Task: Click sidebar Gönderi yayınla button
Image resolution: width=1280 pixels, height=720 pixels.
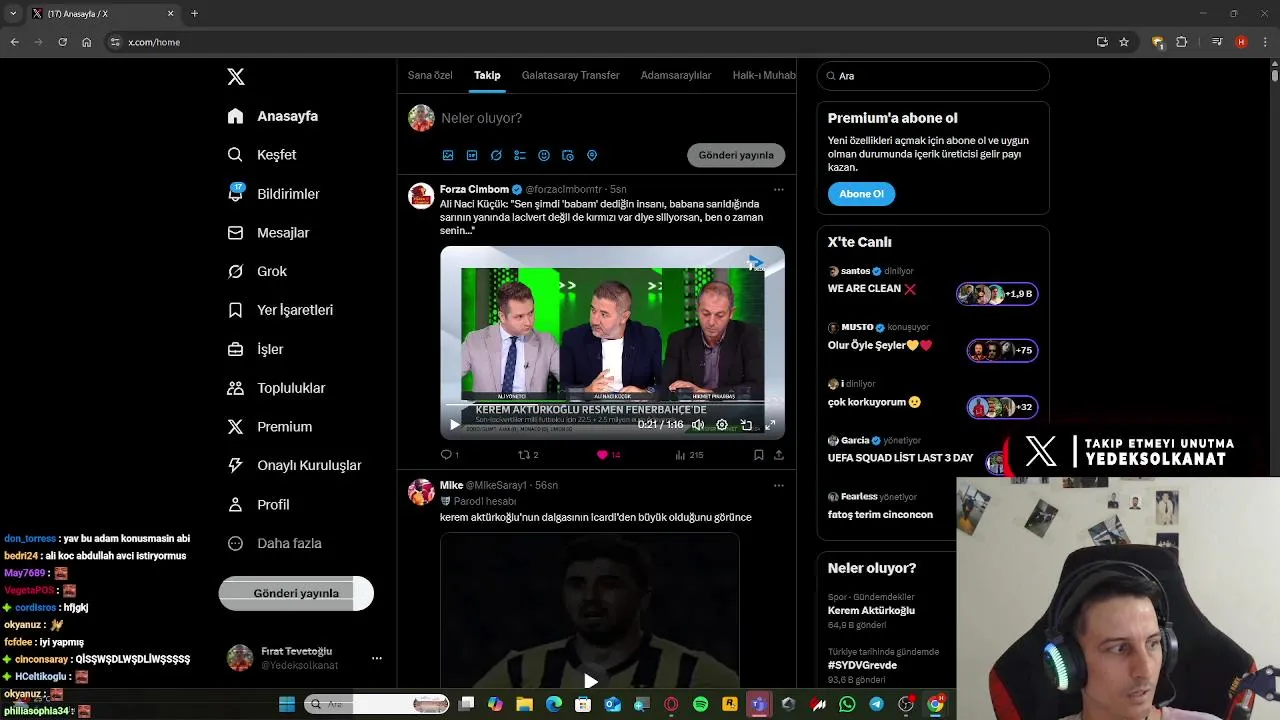Action: click(296, 593)
